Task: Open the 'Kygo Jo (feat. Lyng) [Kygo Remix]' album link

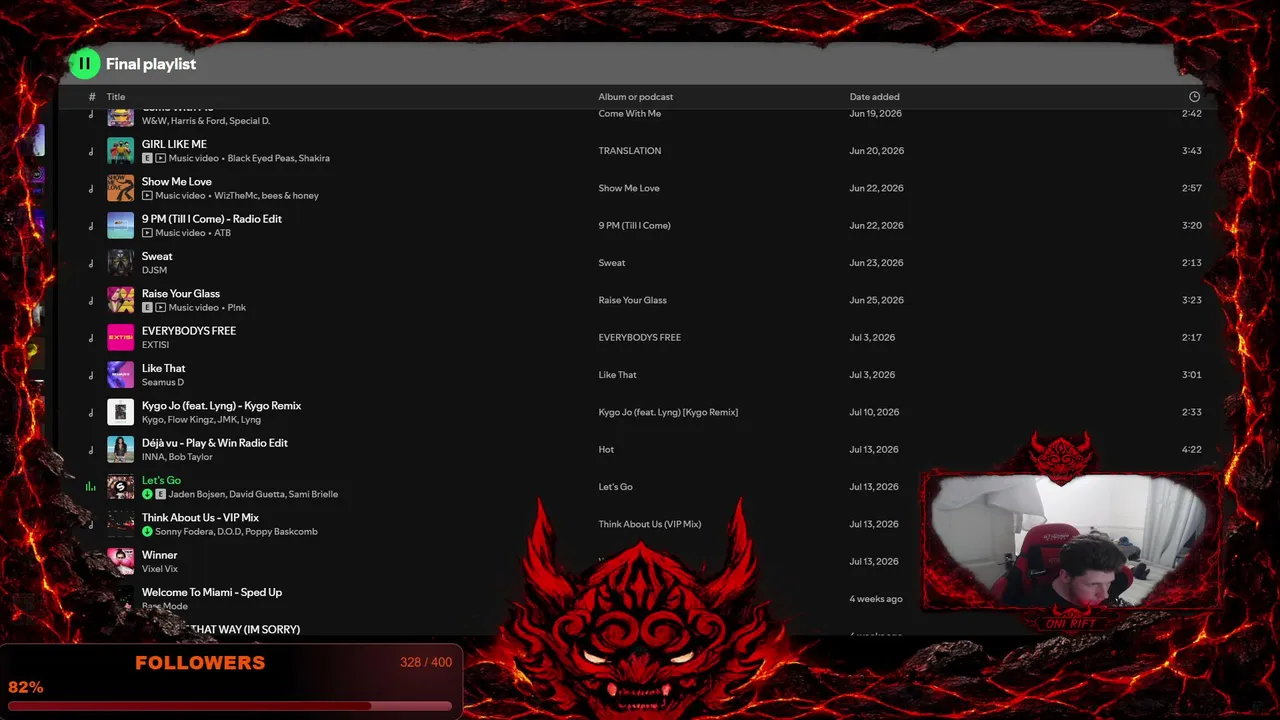Action: coord(668,412)
